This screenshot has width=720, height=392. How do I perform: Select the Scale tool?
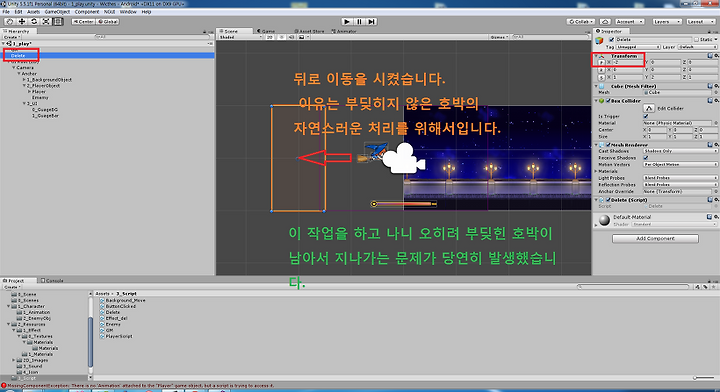[46, 22]
